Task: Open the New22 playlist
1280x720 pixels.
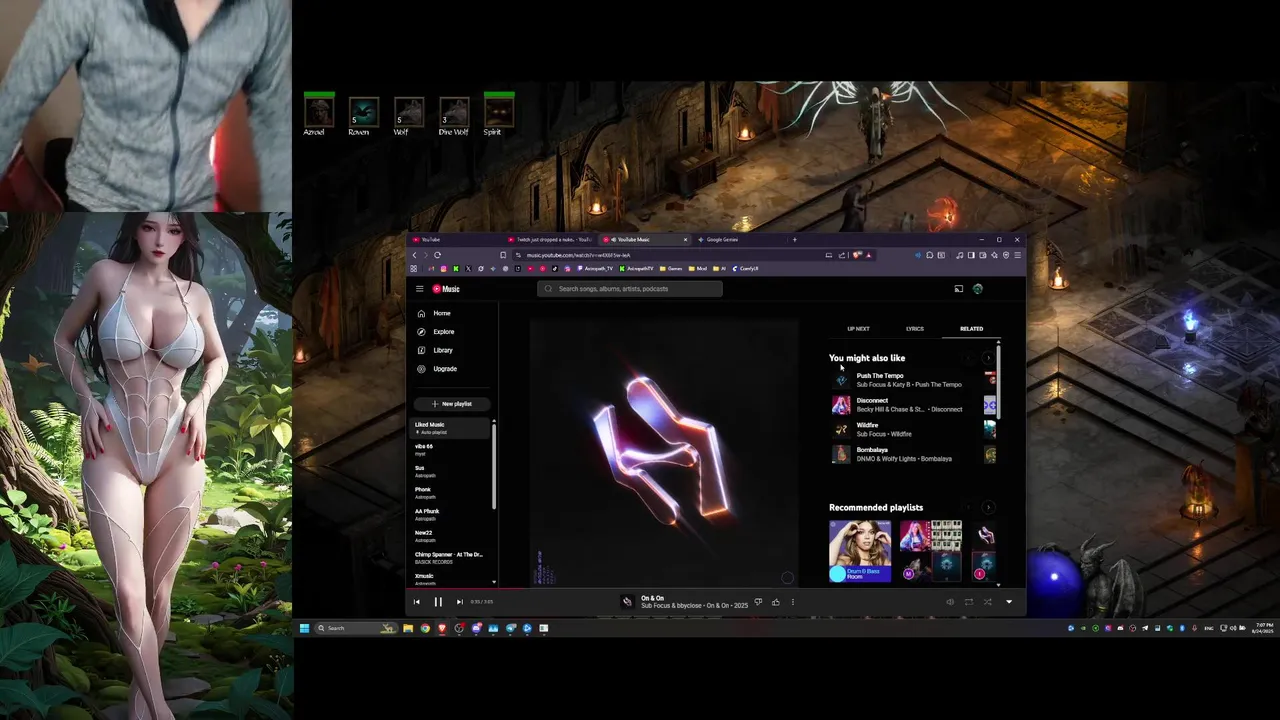Action: click(450, 536)
